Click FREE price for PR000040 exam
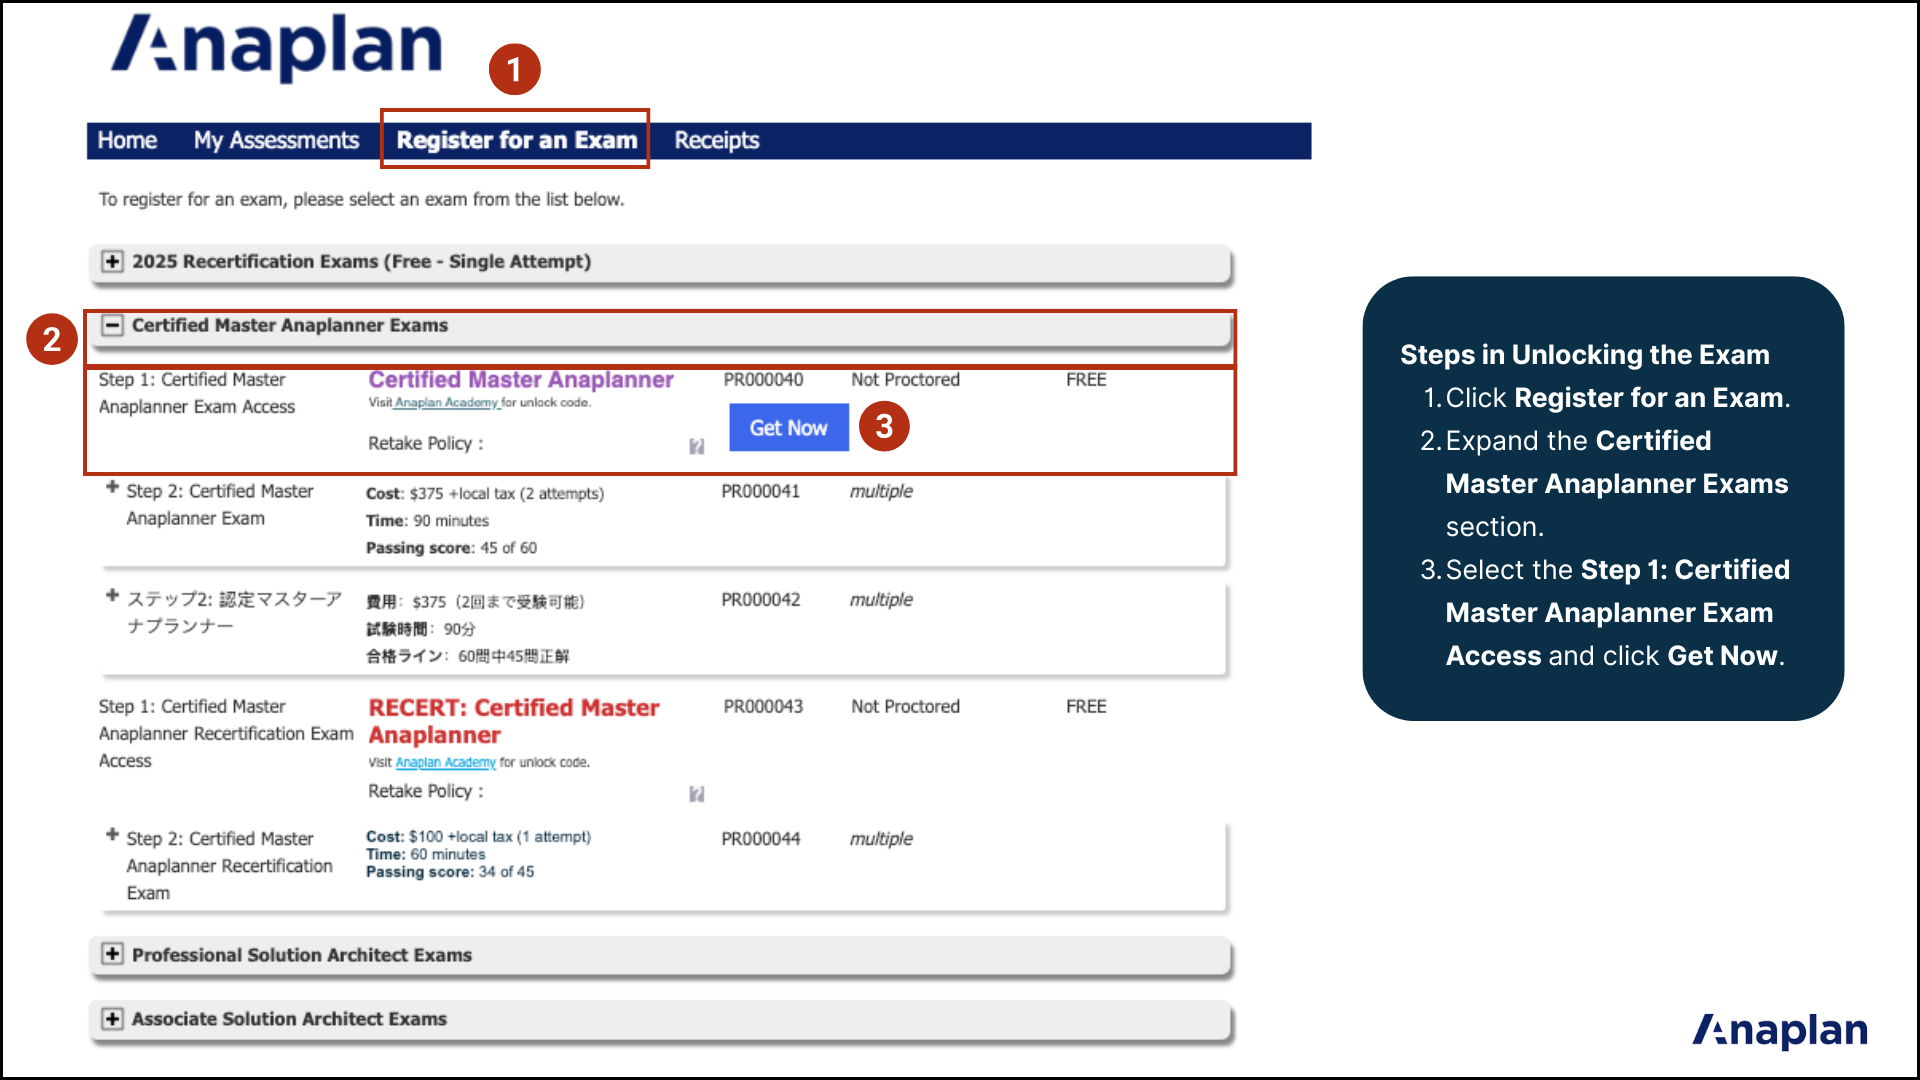 click(x=1086, y=380)
